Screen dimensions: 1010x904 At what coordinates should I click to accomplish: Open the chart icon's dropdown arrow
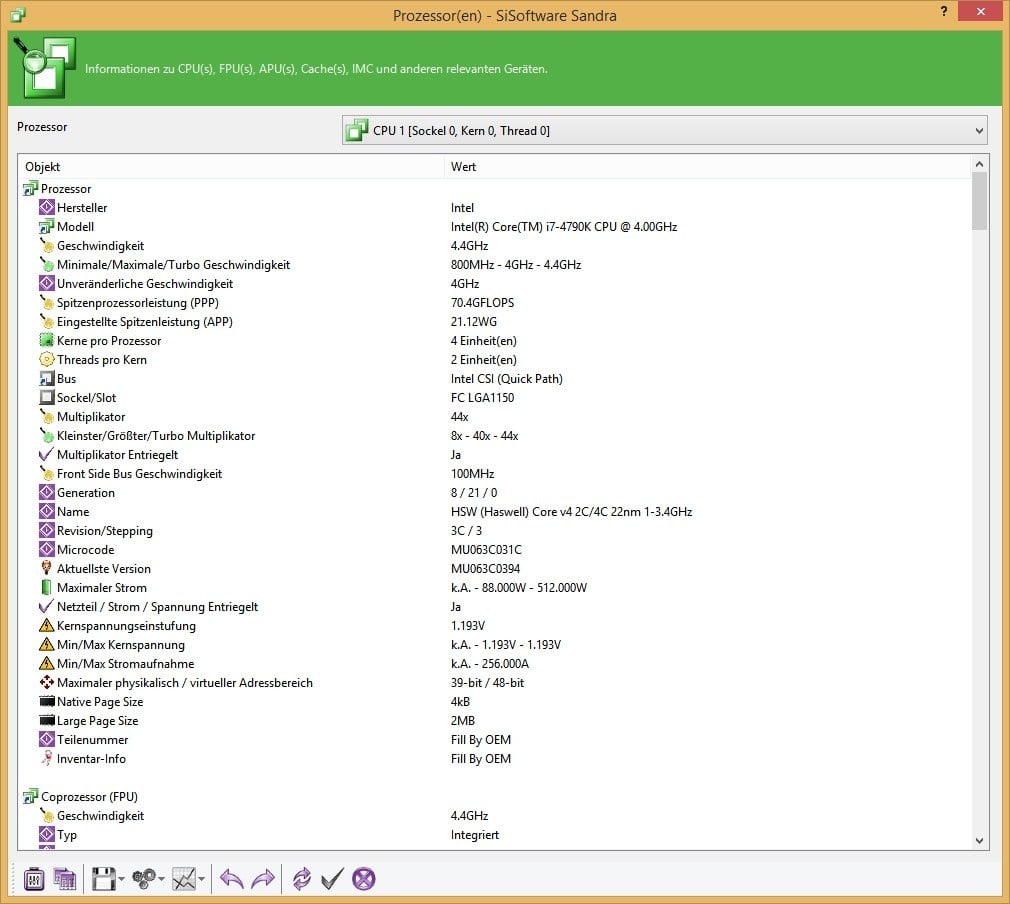pyautogui.click(x=202, y=879)
